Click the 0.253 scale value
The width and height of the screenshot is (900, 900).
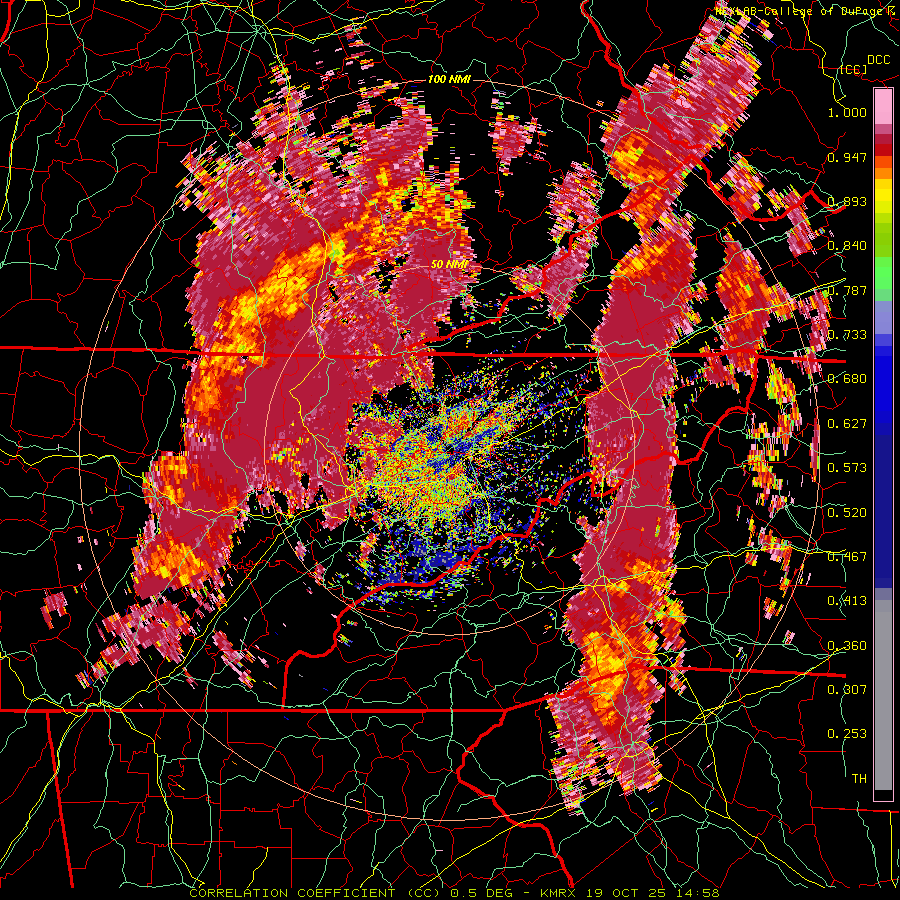point(847,734)
